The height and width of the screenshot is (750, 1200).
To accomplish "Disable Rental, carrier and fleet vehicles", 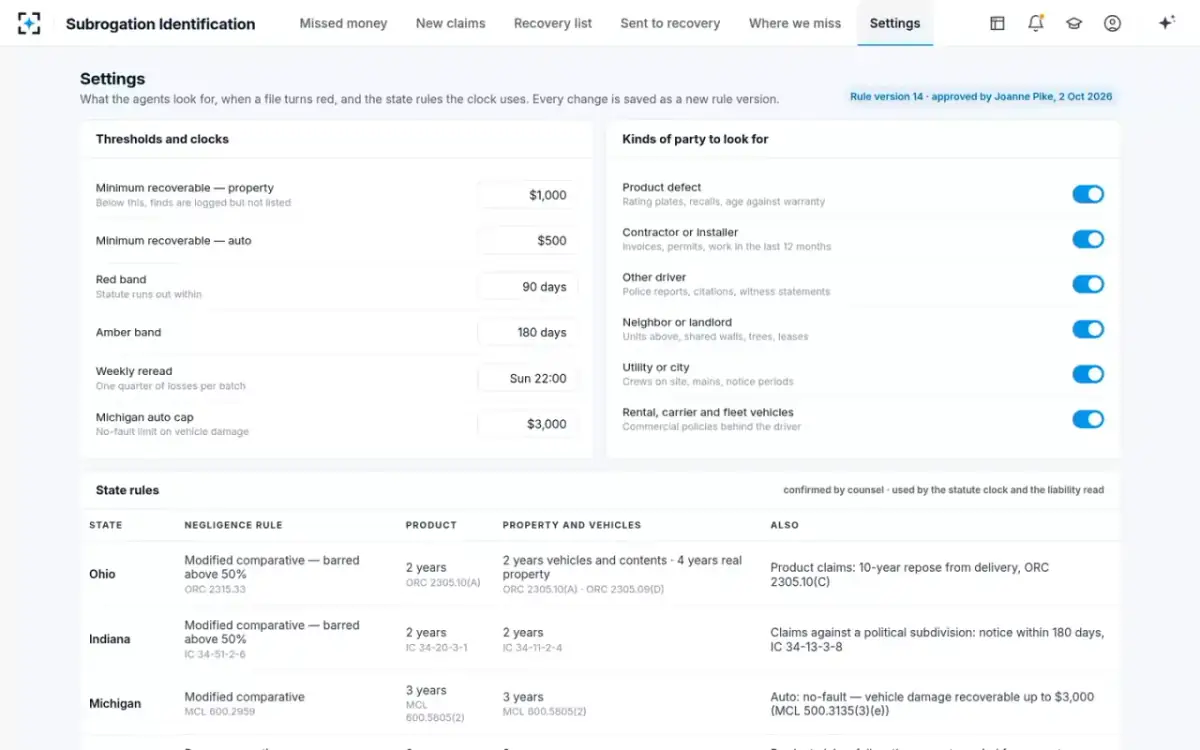I will pos(1088,419).
